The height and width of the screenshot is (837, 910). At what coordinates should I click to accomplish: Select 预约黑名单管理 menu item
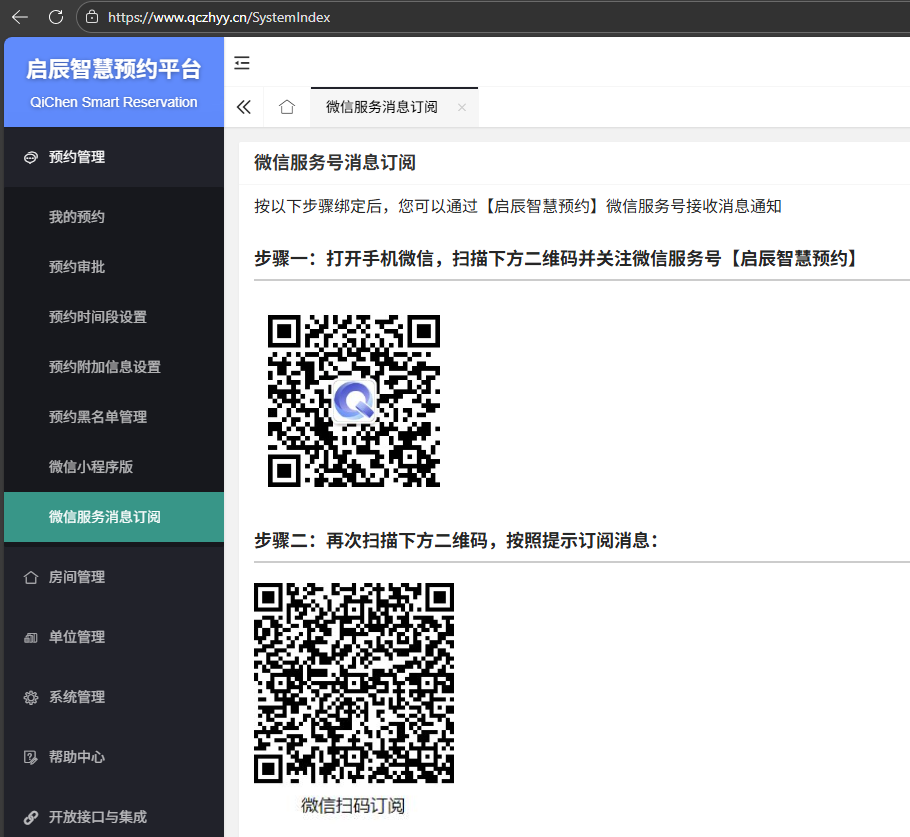[x=98, y=417]
